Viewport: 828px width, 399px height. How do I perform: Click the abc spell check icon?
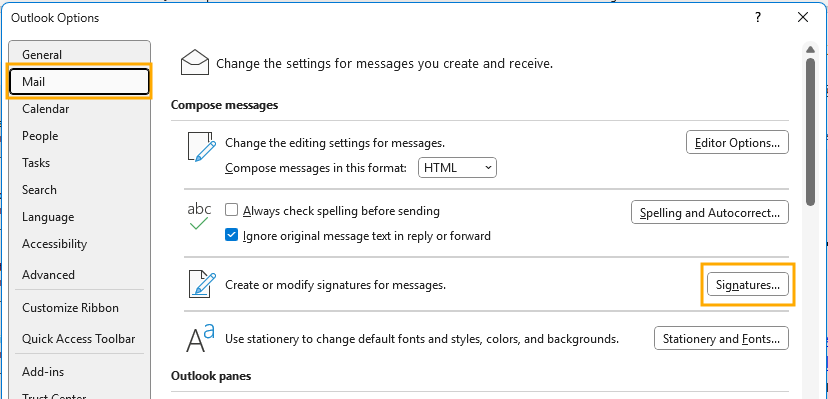[x=199, y=216]
